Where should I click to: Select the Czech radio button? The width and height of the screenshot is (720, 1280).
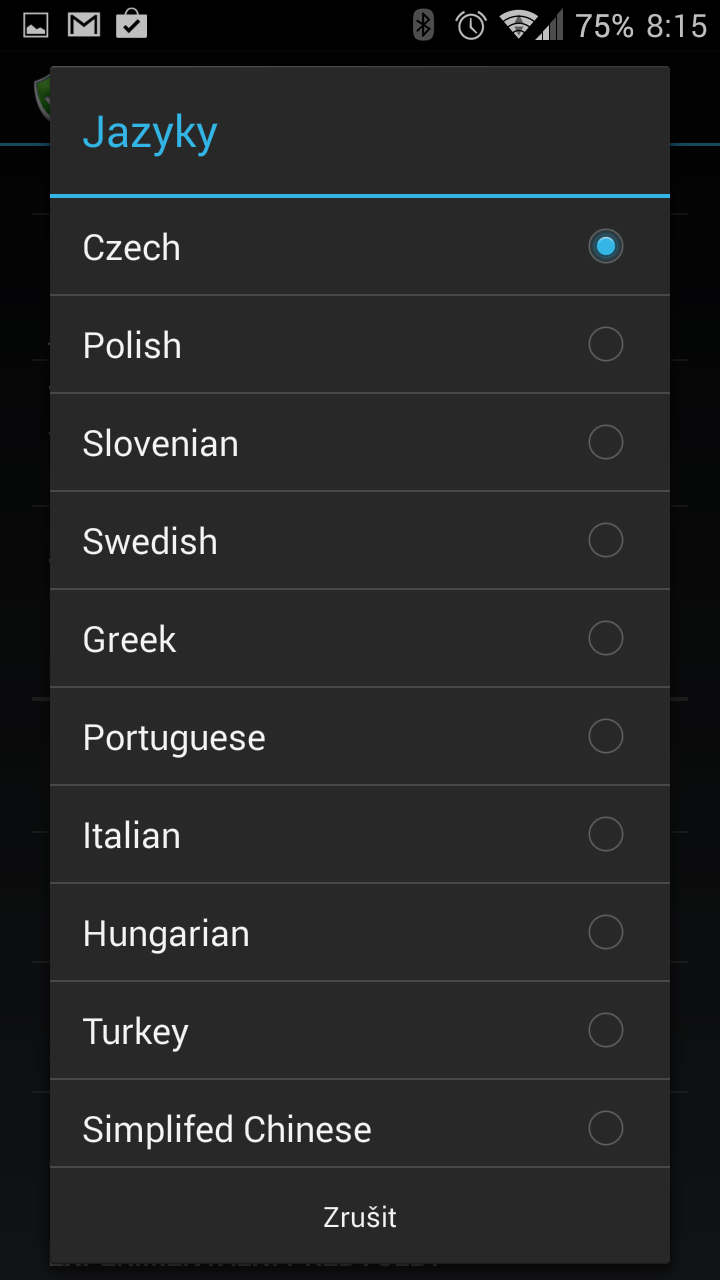pos(605,246)
